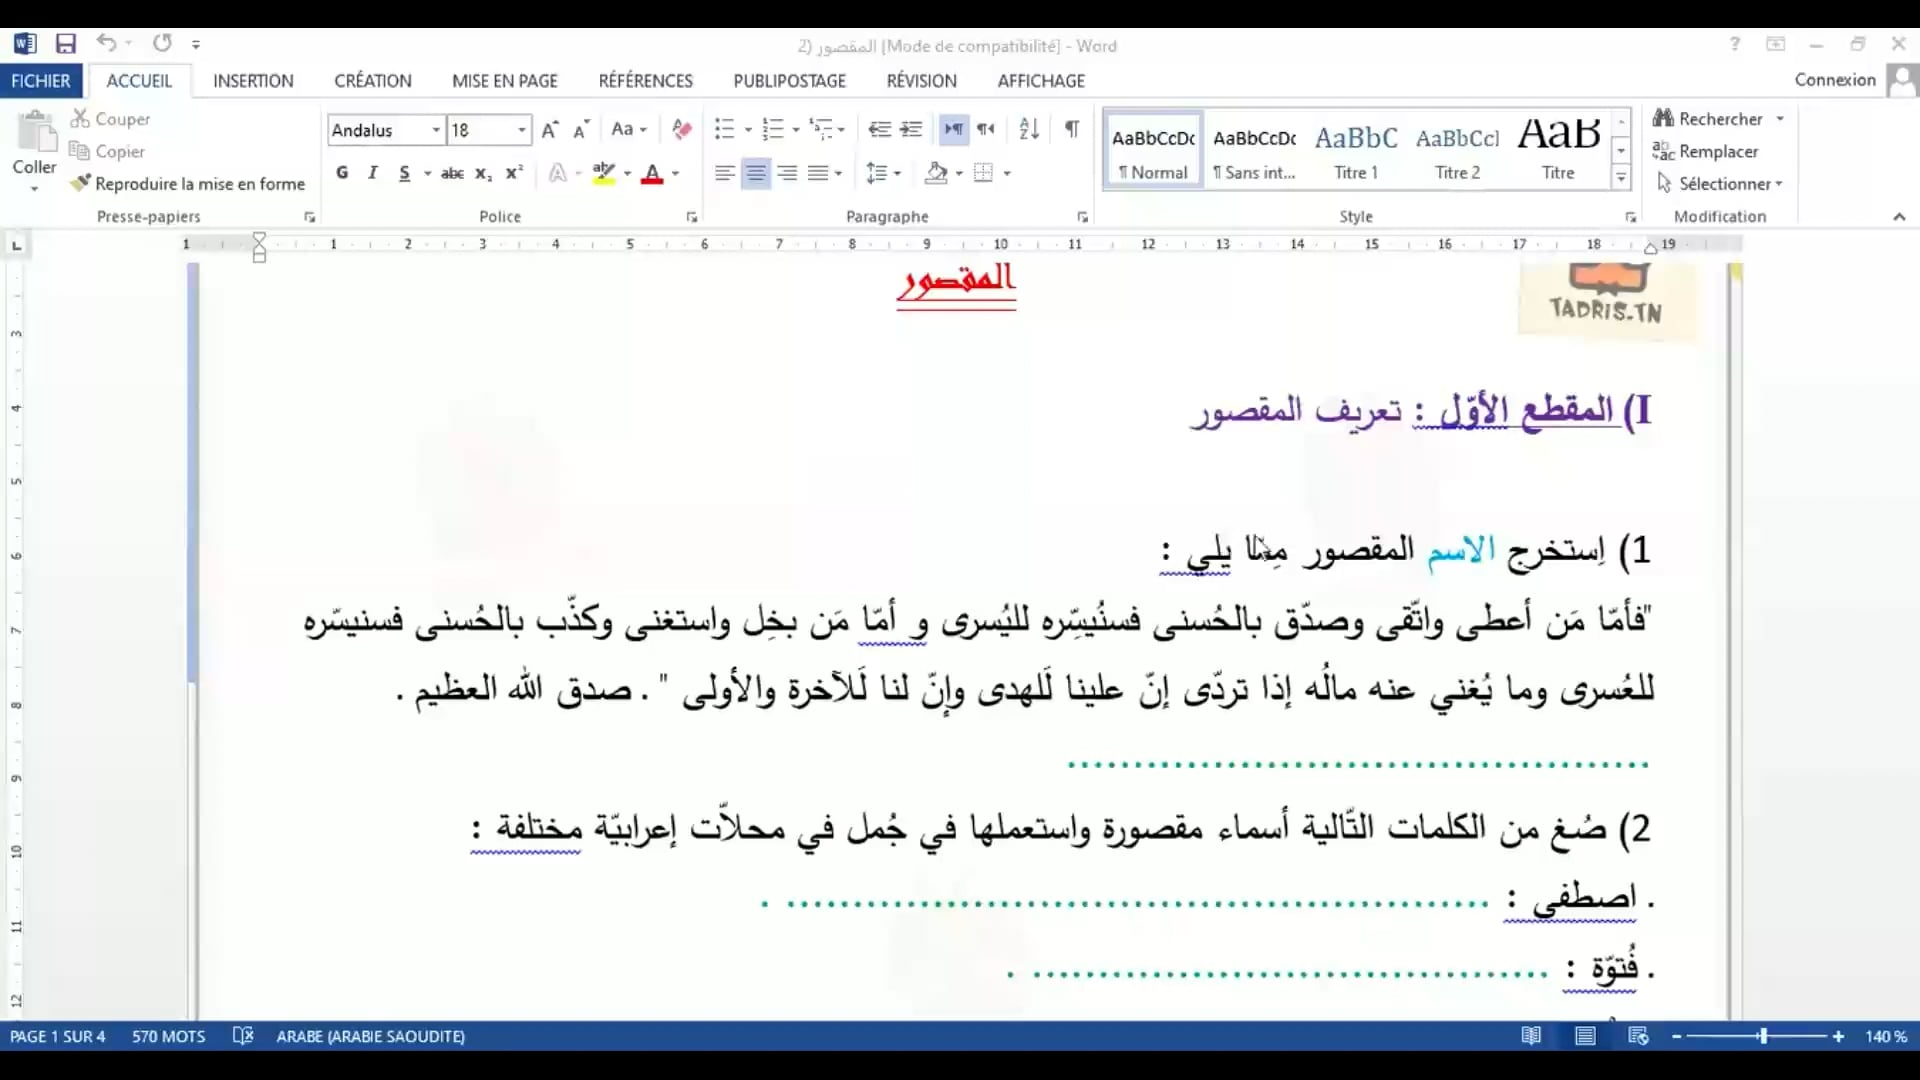
Task: Open the font size 18 dropdown
Action: 521,130
